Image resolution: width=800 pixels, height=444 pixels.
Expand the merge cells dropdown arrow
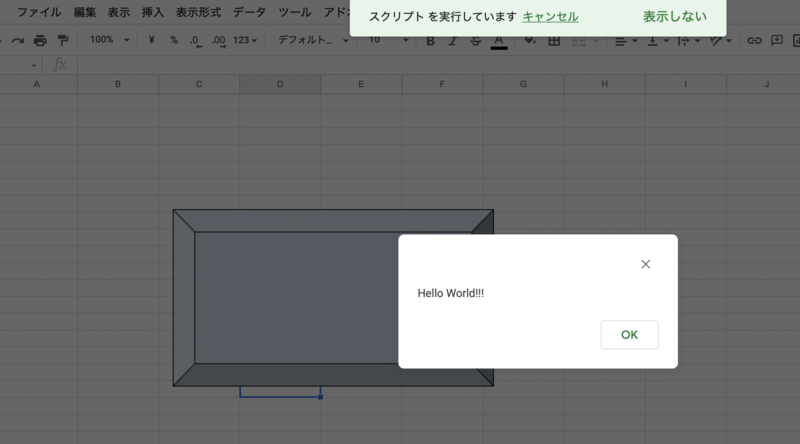596,41
